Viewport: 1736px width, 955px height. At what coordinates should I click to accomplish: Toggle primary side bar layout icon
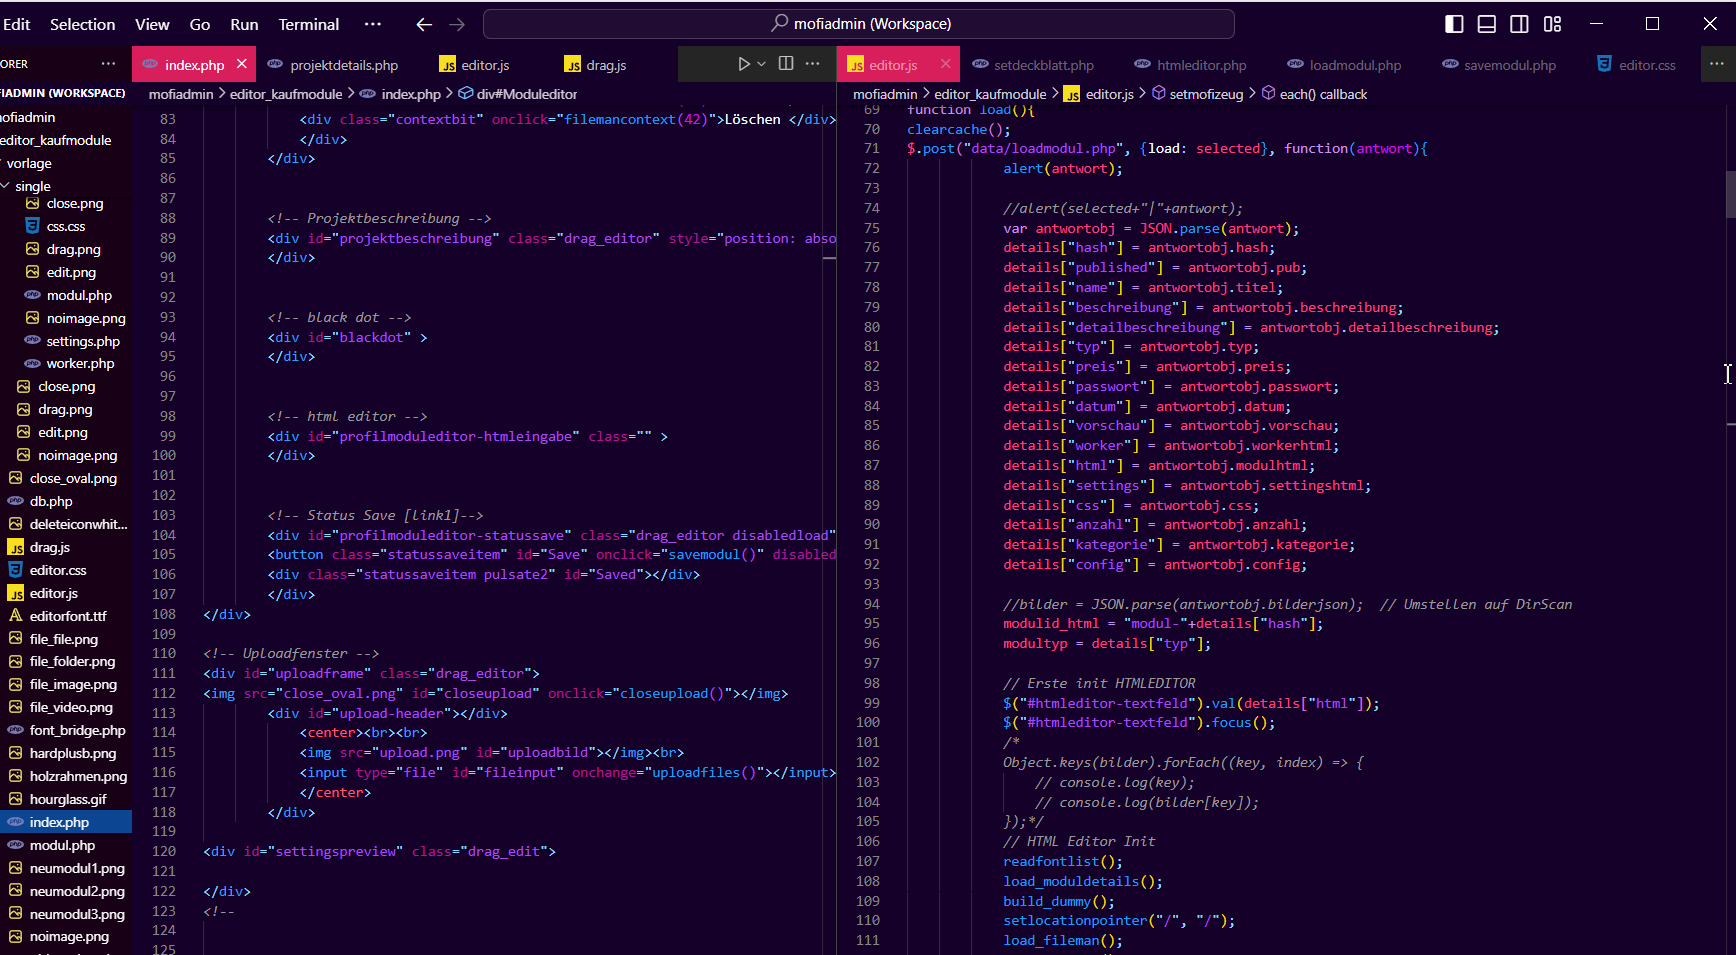(x=1455, y=24)
